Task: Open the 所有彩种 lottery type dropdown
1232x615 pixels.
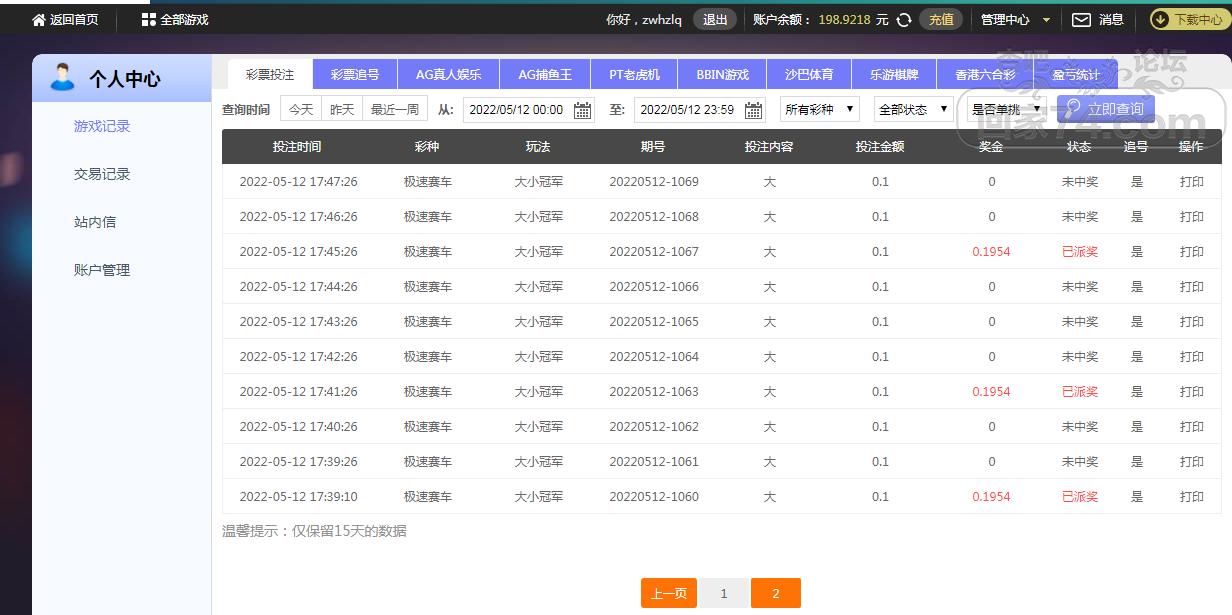Action: (820, 109)
